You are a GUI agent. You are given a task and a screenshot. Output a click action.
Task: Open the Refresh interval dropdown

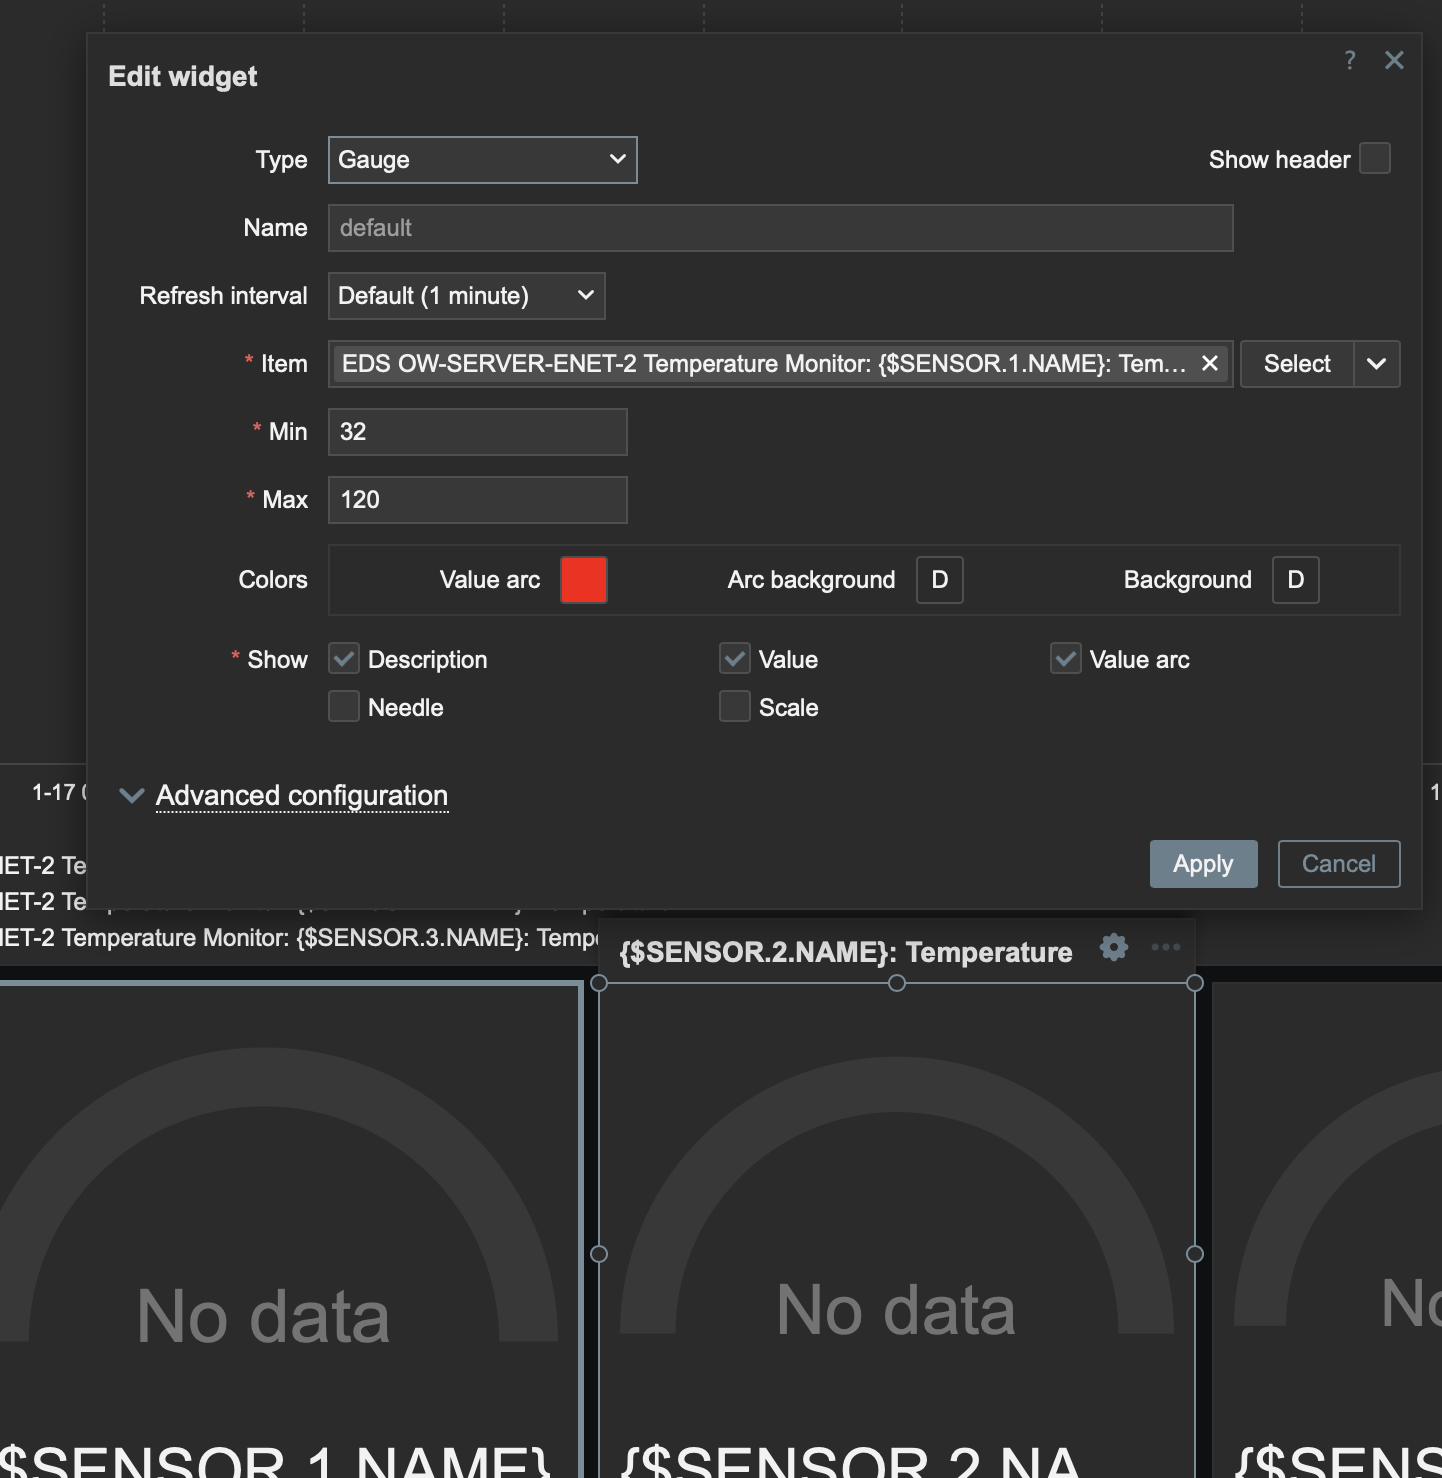click(x=466, y=296)
